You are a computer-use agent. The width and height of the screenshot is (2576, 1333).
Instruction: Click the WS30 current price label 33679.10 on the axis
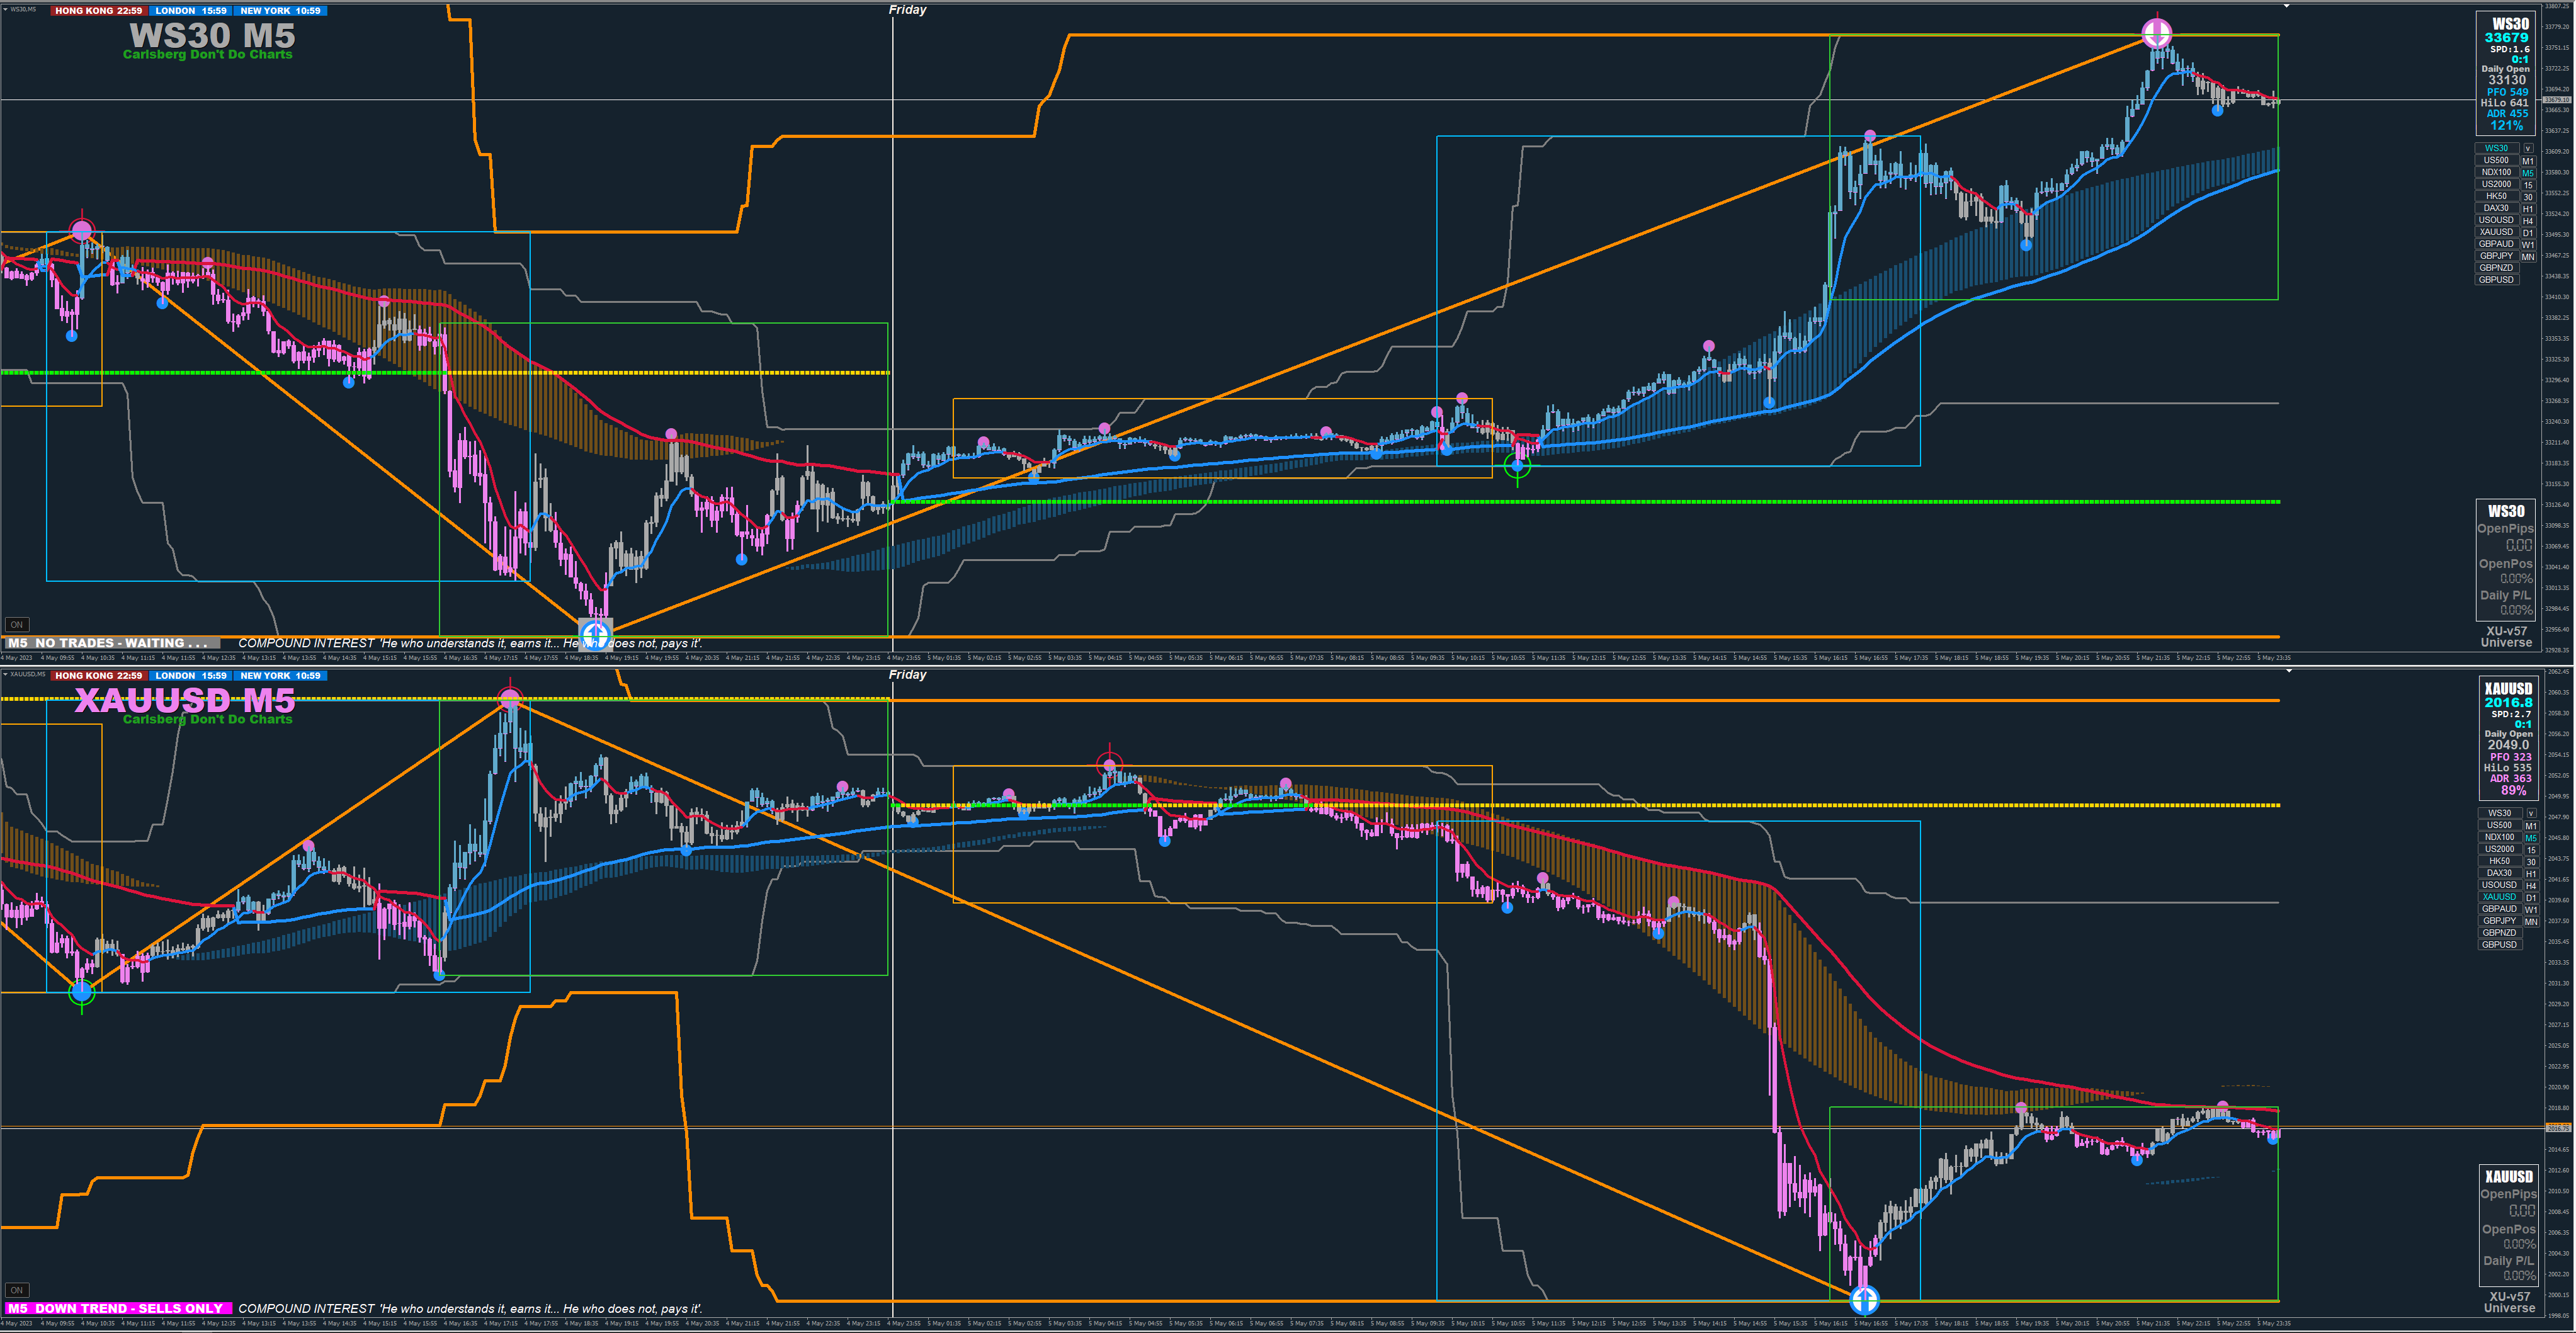[x=2556, y=100]
